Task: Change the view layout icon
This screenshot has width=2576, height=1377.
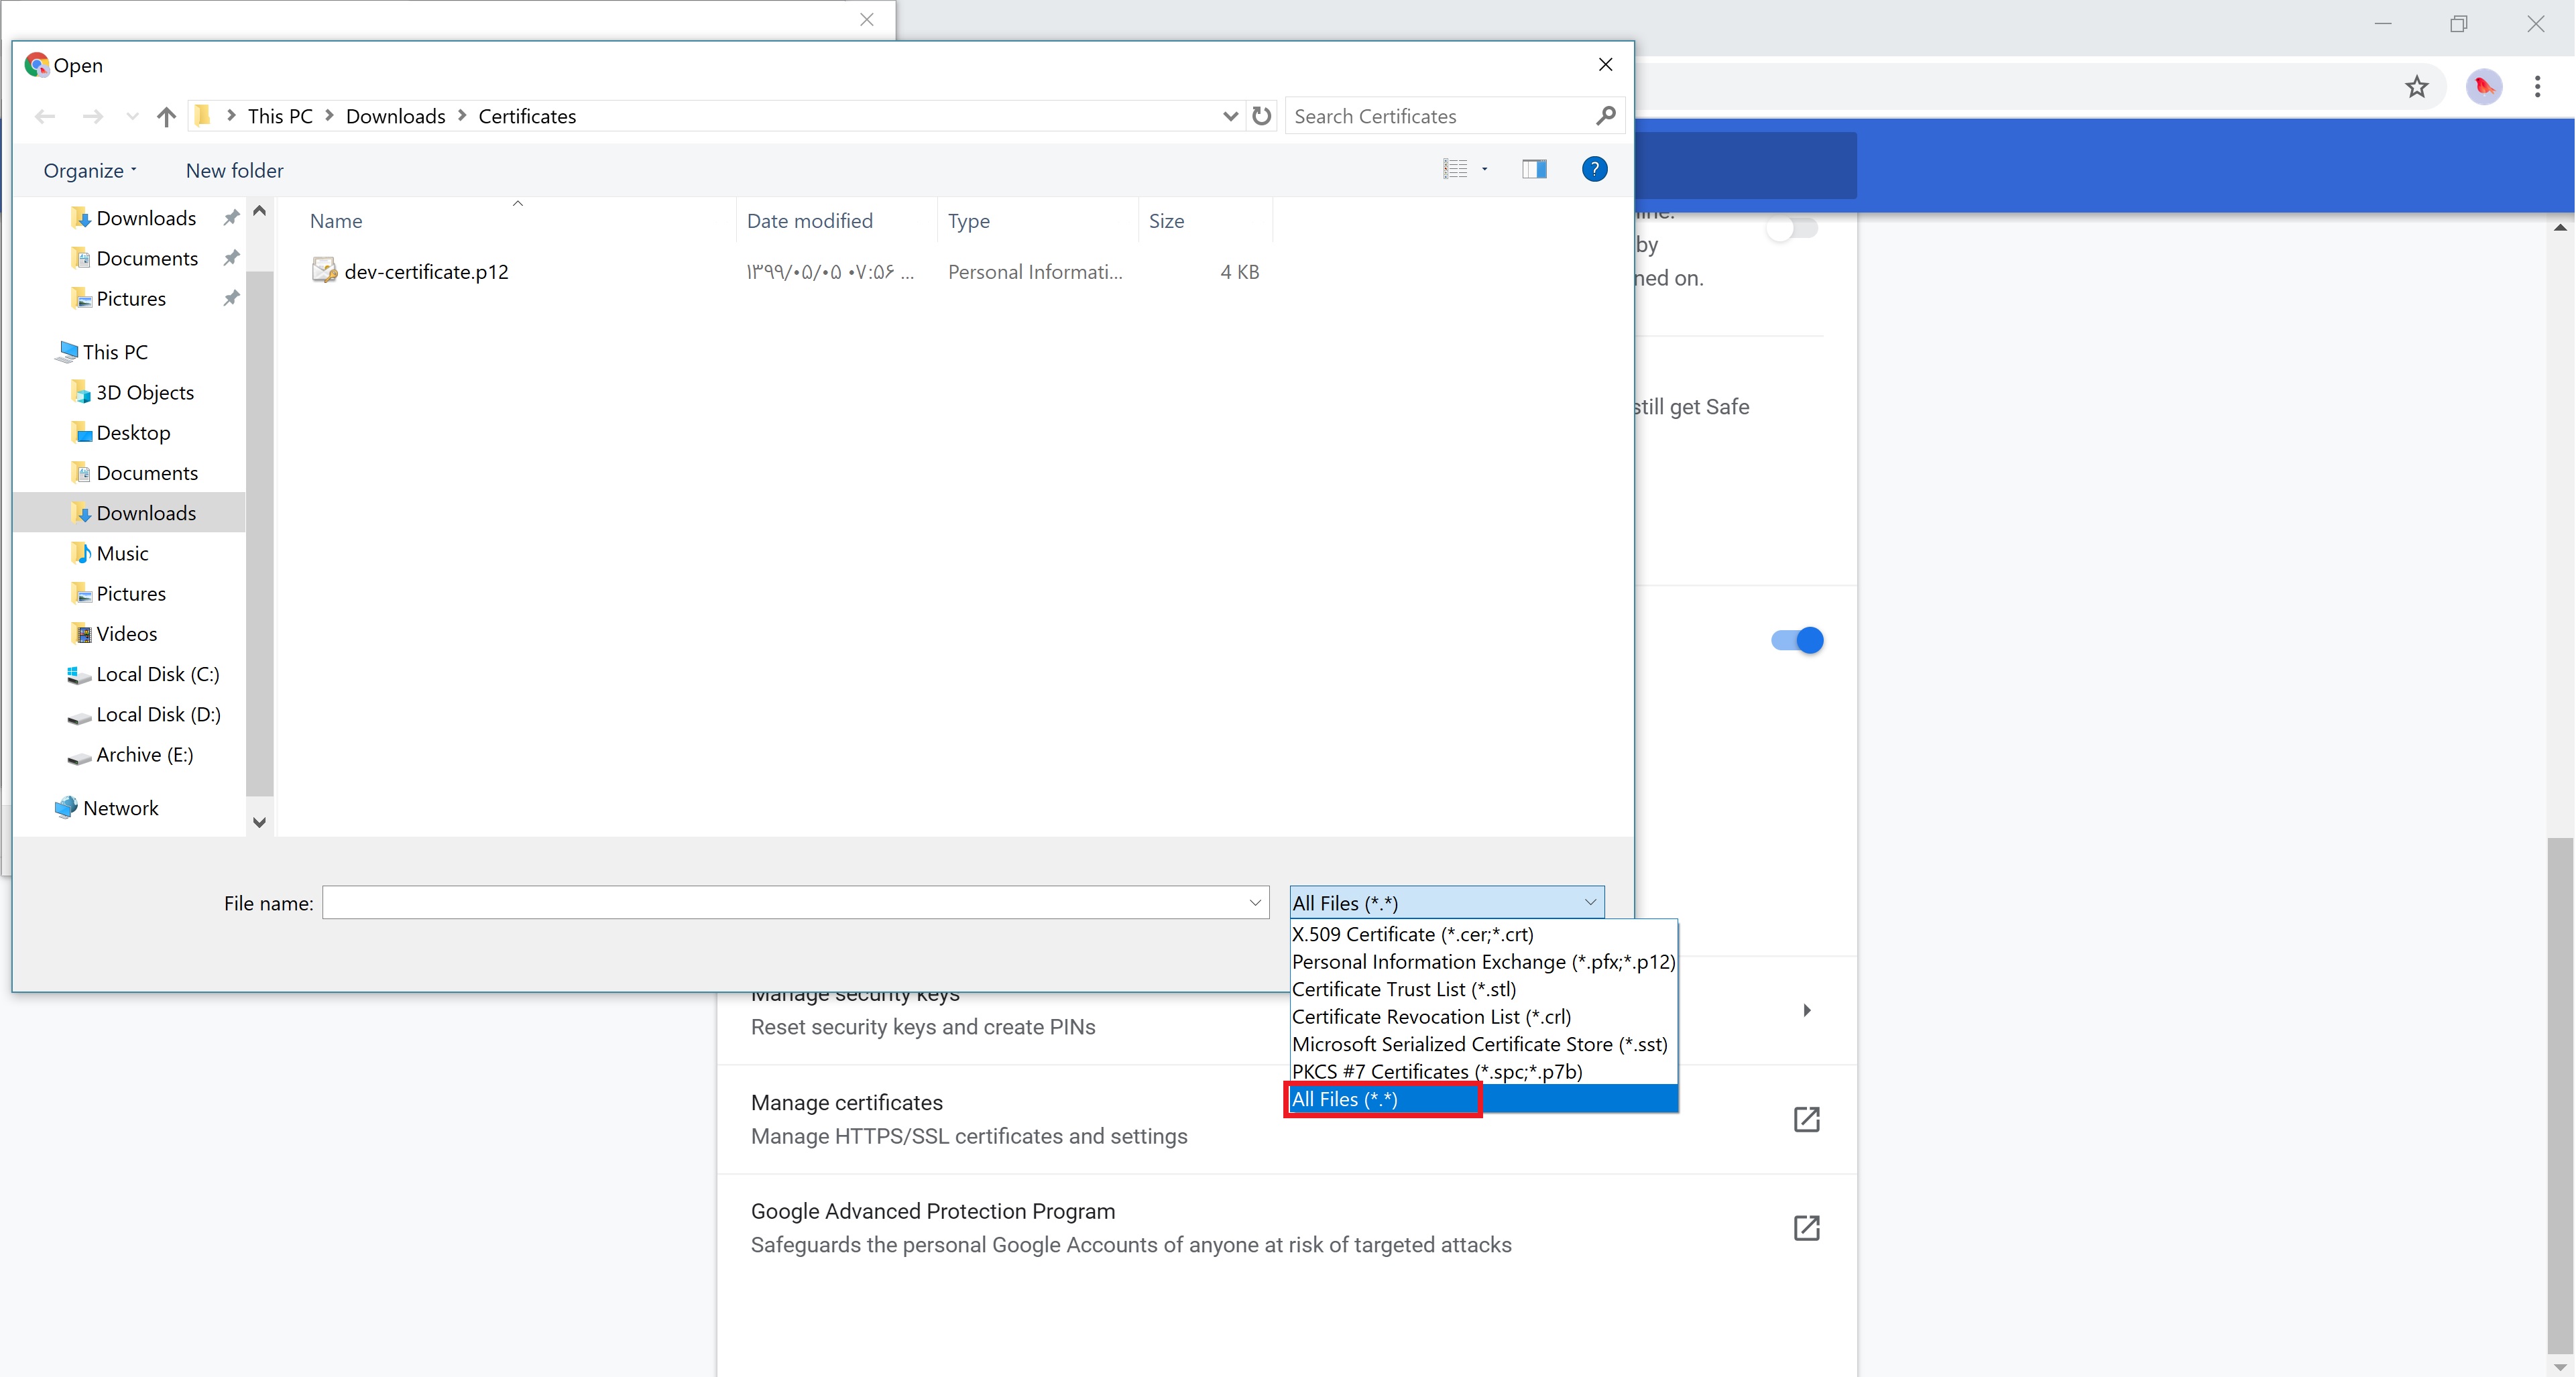Action: tap(1455, 169)
